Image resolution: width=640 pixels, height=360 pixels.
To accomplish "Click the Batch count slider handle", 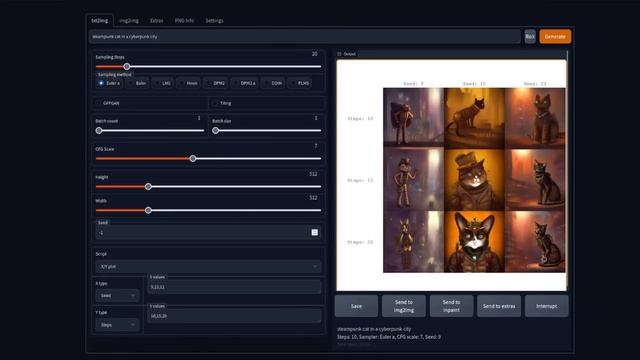I will 99,131.
